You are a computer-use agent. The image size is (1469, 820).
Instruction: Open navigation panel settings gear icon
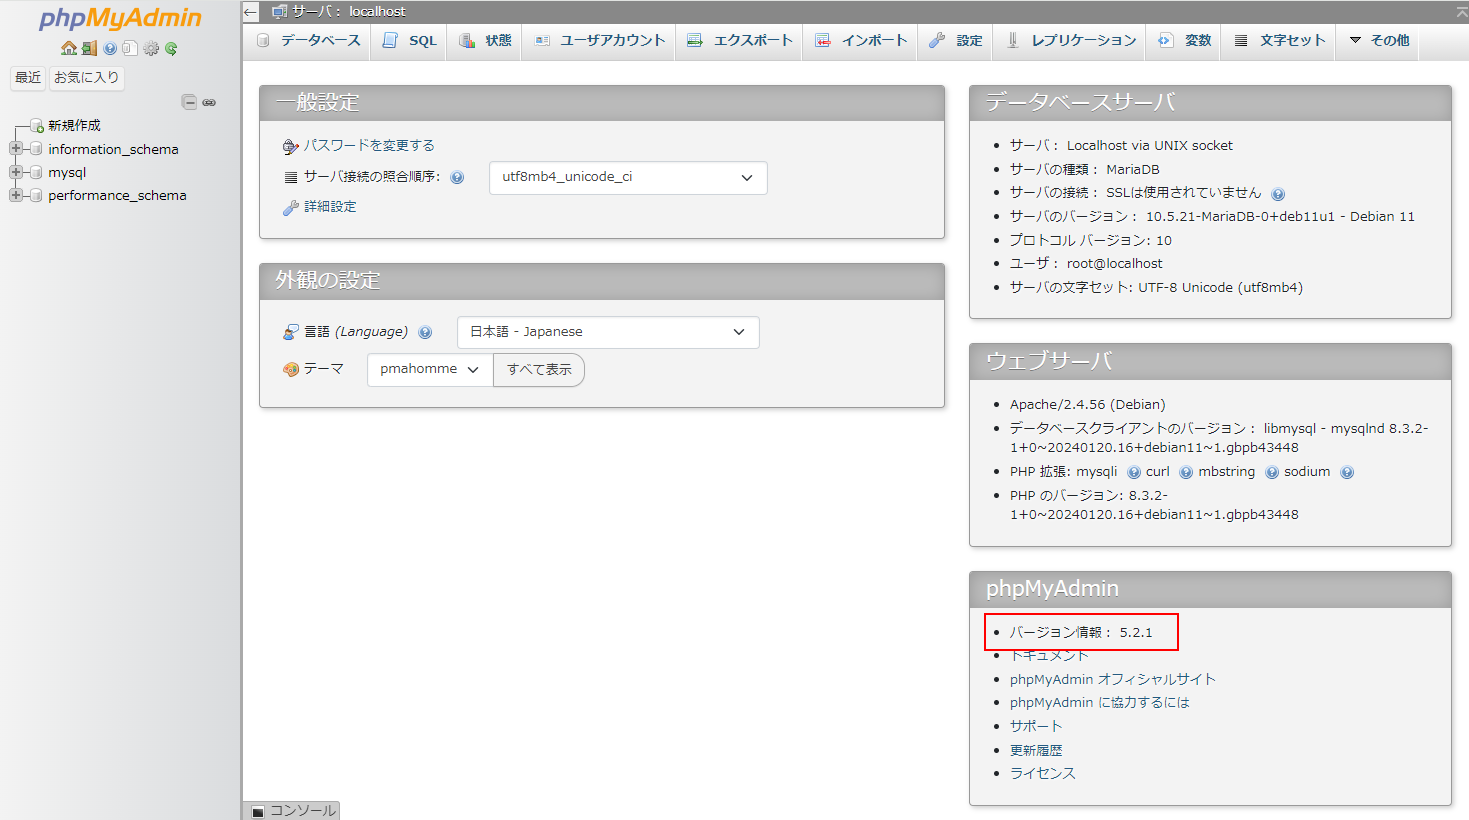pos(151,48)
